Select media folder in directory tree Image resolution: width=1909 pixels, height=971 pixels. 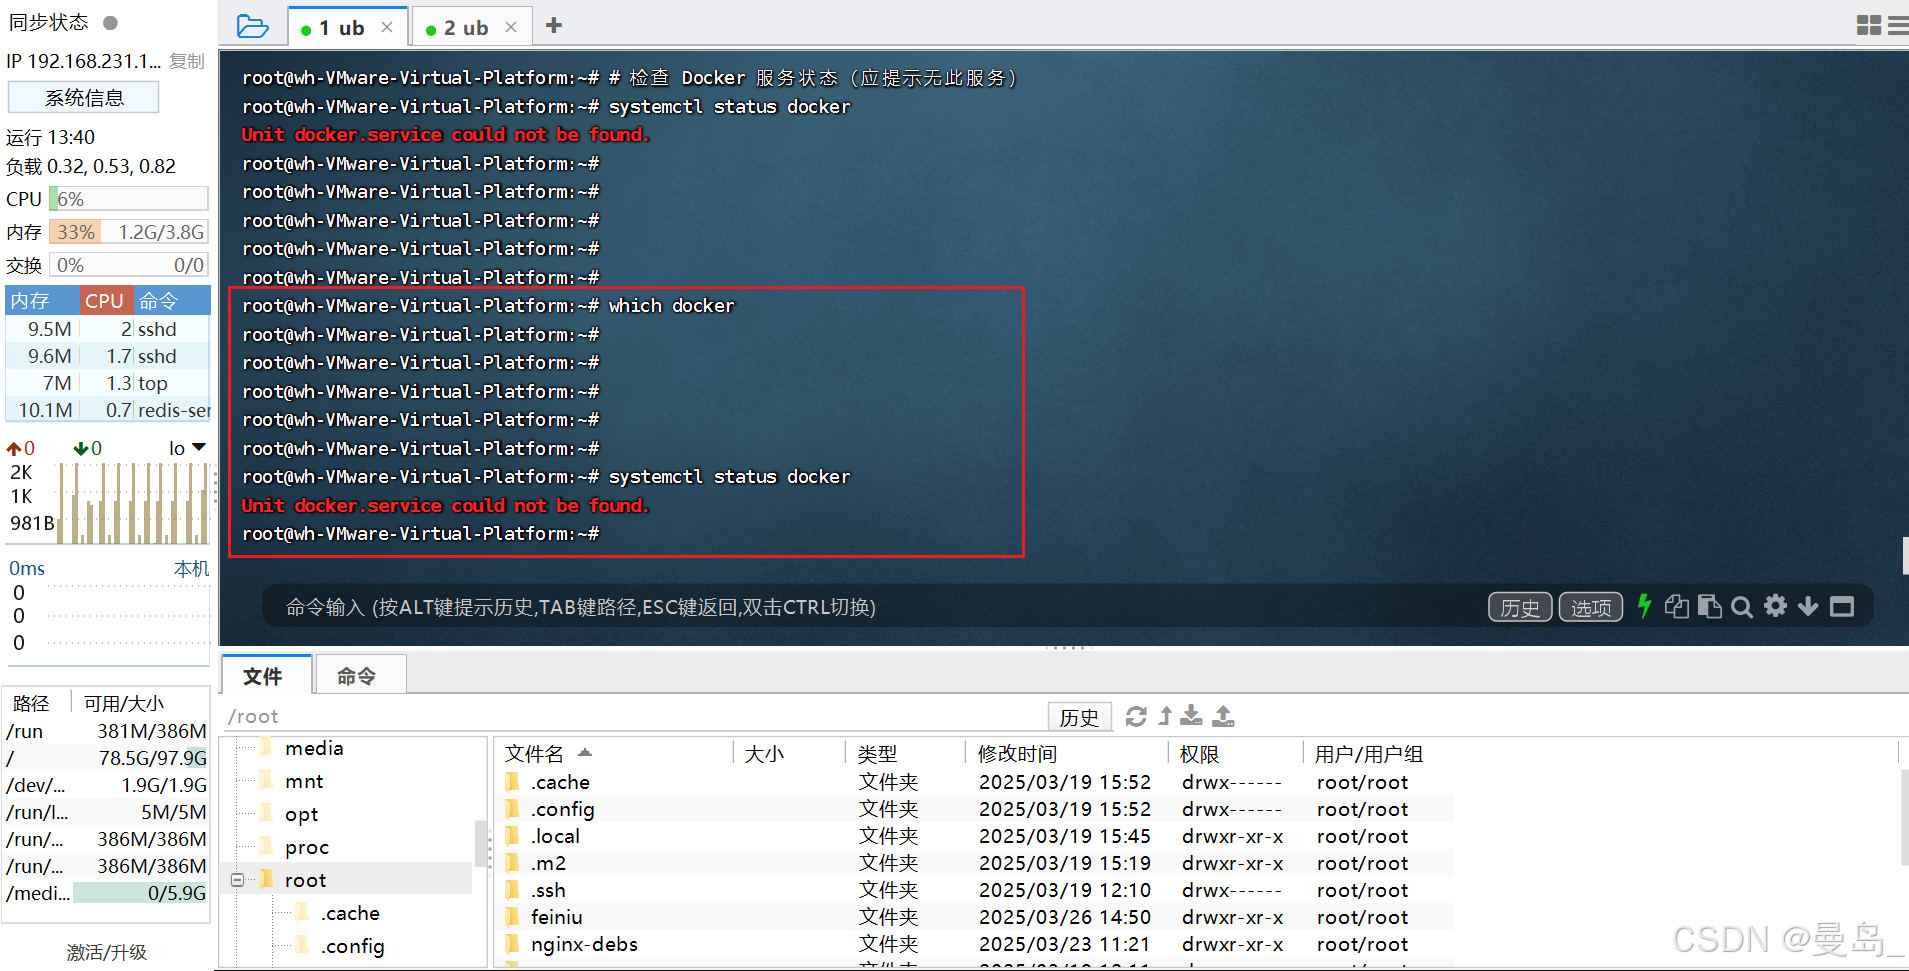(313, 748)
